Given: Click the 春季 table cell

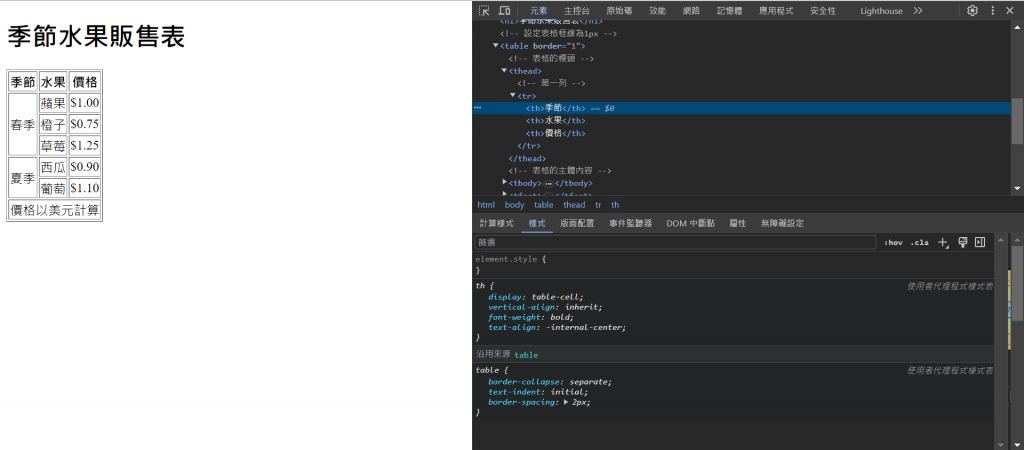Looking at the screenshot, I should [23, 124].
